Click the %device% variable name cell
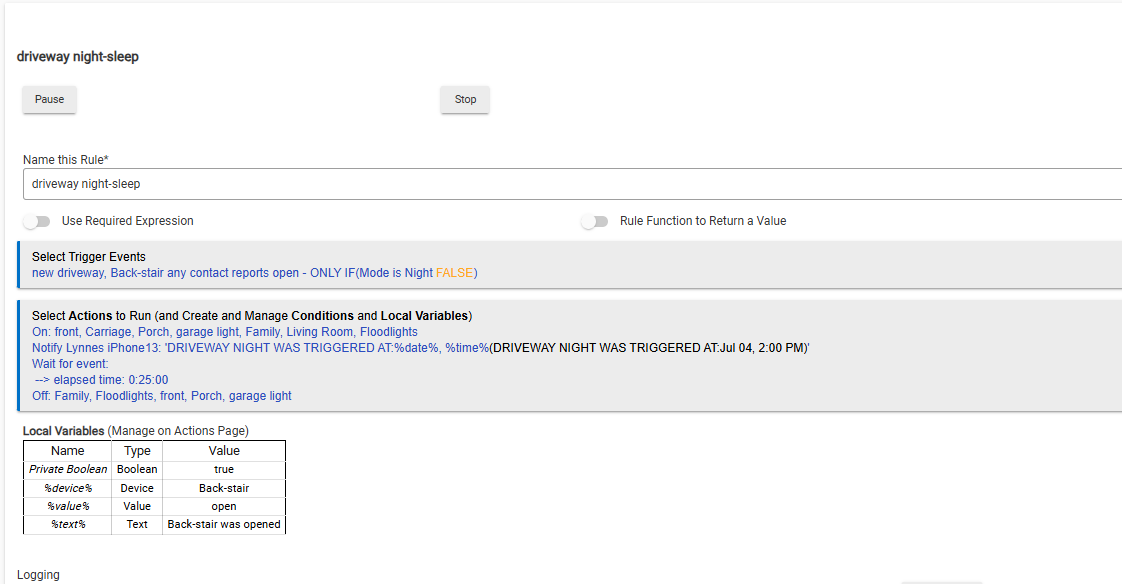 [68, 488]
